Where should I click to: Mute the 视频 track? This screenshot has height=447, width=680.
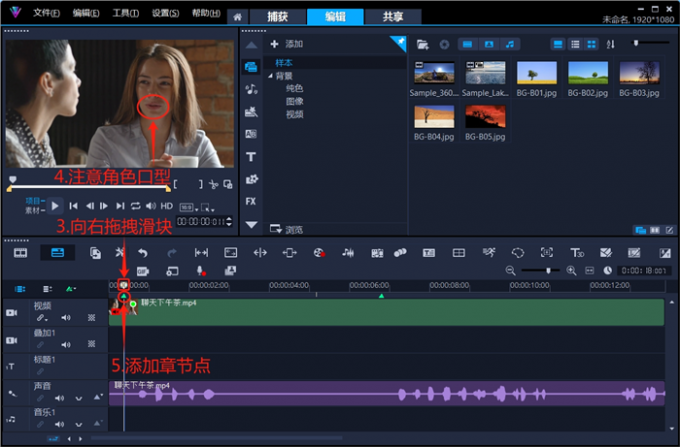(x=65, y=318)
